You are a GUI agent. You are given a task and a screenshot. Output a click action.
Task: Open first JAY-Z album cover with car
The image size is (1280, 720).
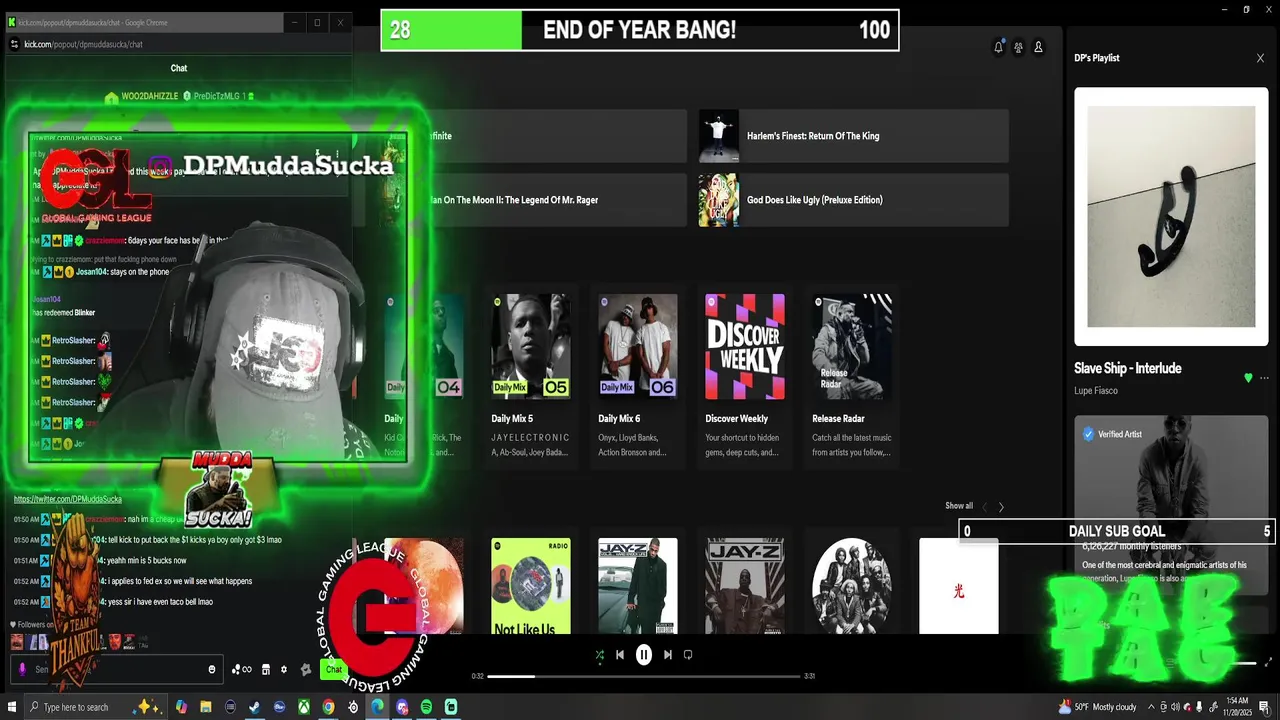click(x=638, y=586)
